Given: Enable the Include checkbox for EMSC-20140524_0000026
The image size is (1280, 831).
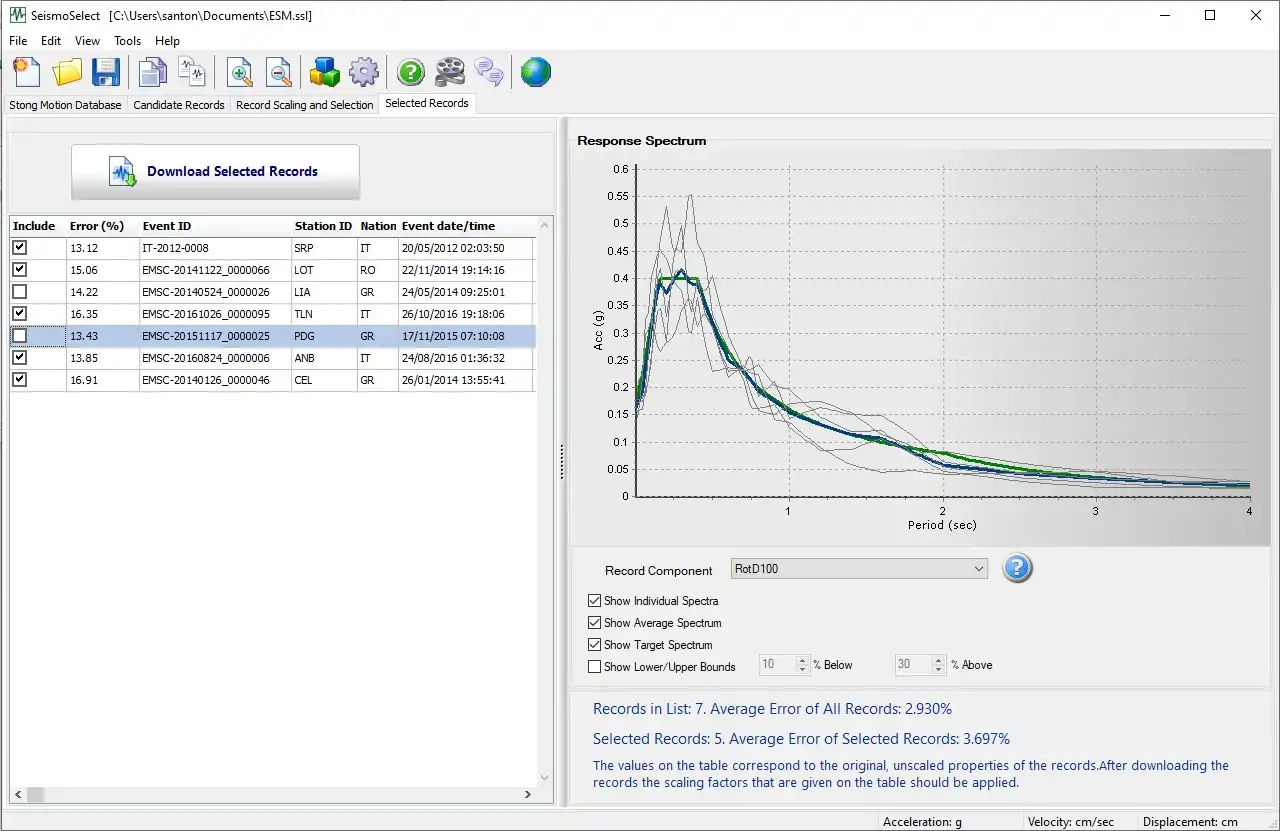Looking at the screenshot, I should tap(20, 292).
